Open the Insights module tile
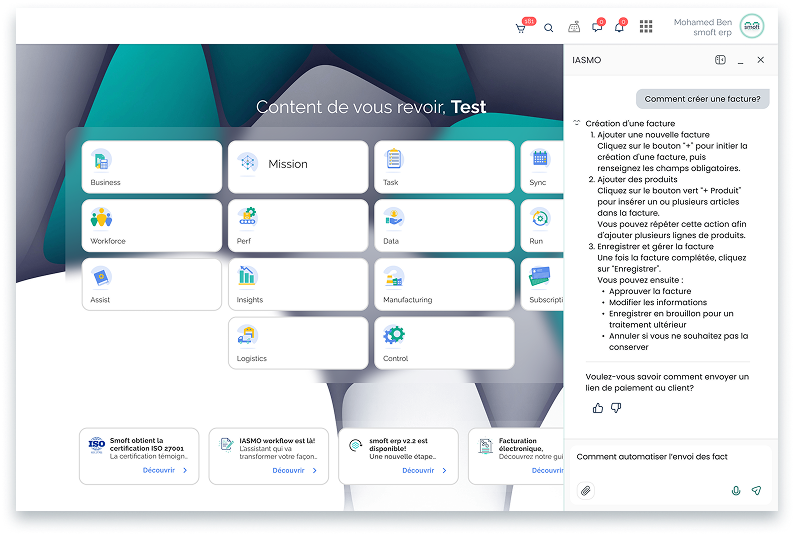The image size is (794, 535). 298,284
